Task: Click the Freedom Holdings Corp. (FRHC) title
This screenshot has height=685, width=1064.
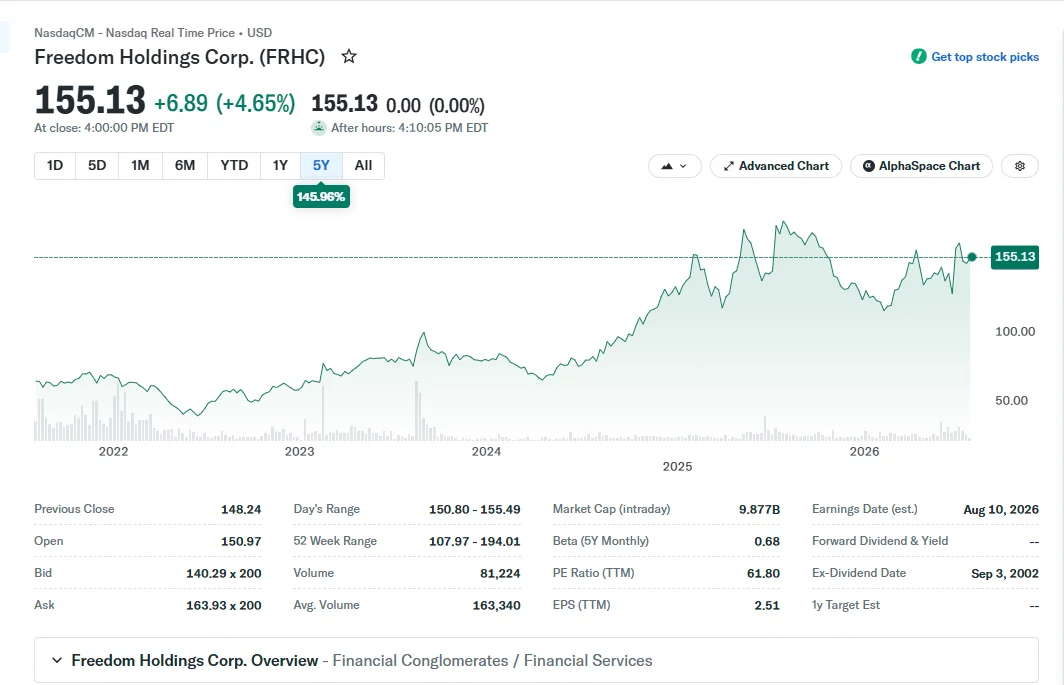Action: [180, 56]
